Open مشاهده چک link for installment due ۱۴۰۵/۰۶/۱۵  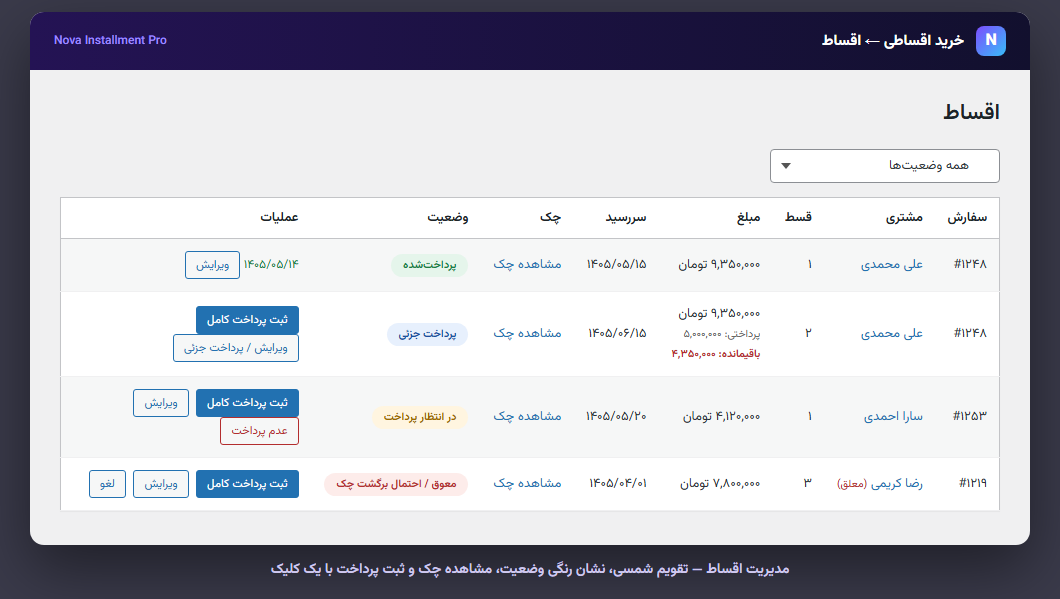tap(527, 333)
